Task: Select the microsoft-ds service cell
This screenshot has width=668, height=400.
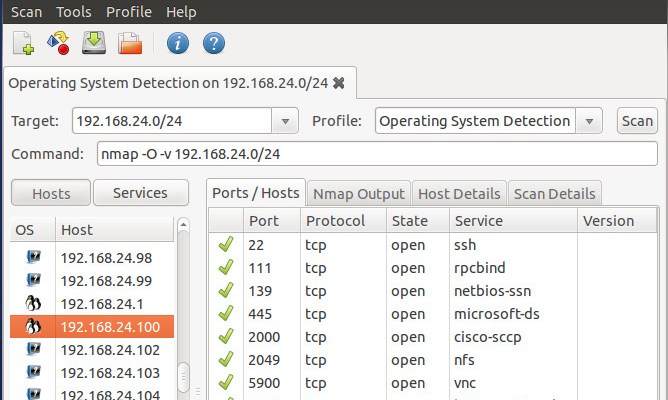Action: click(497, 314)
